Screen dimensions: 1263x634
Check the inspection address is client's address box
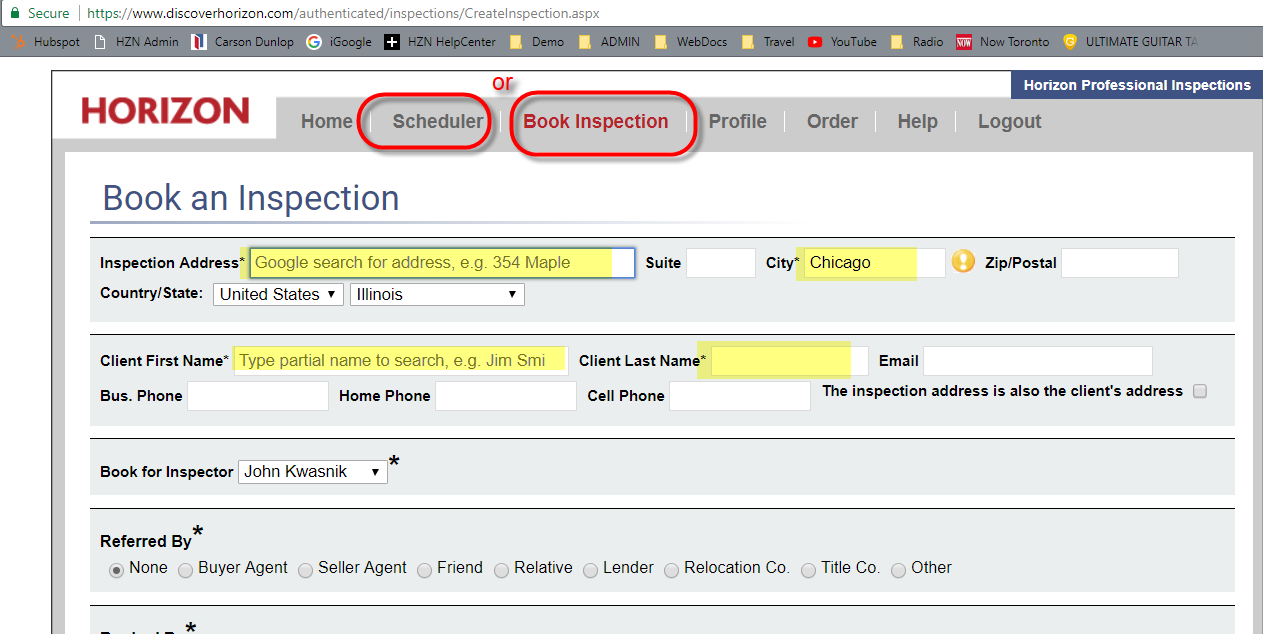point(1200,392)
